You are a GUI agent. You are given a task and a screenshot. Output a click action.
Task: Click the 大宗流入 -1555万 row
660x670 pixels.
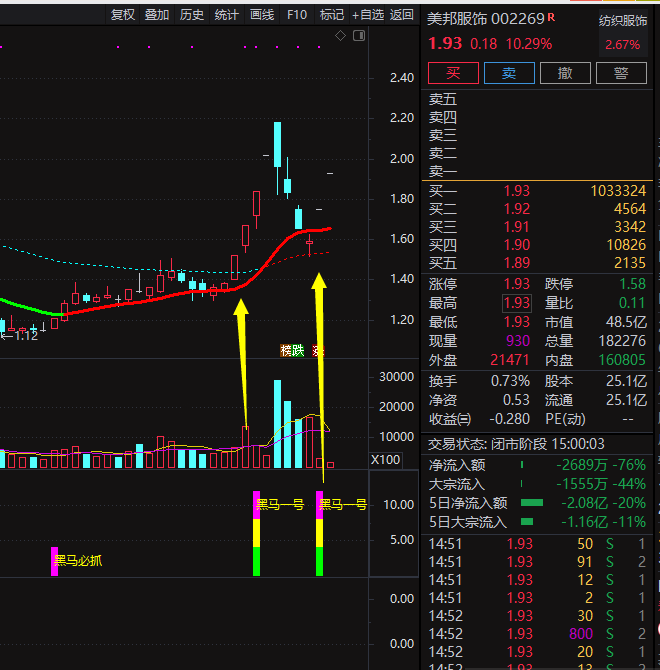(537, 484)
